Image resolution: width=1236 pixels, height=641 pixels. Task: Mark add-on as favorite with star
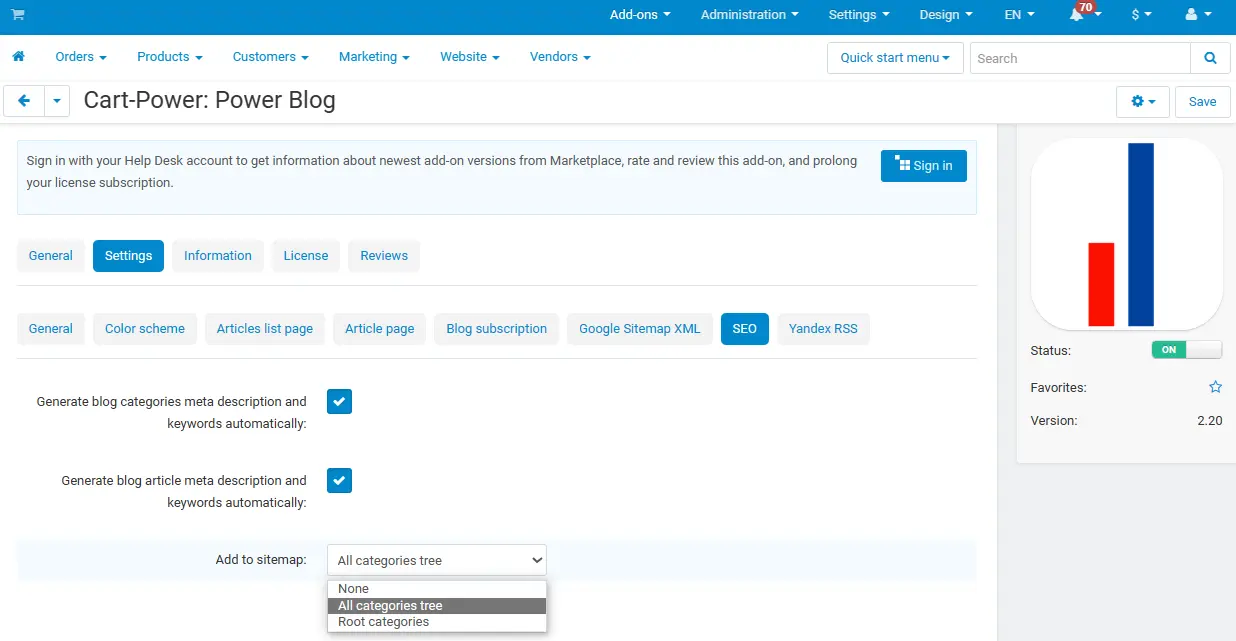1215,387
